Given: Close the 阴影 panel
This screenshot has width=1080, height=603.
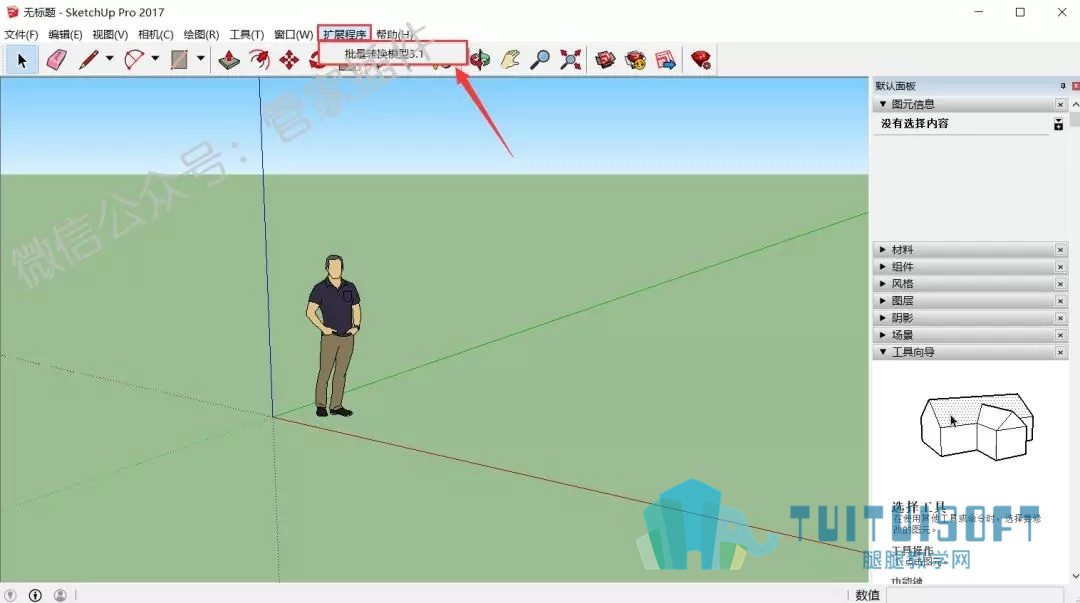Looking at the screenshot, I should click(x=1060, y=318).
